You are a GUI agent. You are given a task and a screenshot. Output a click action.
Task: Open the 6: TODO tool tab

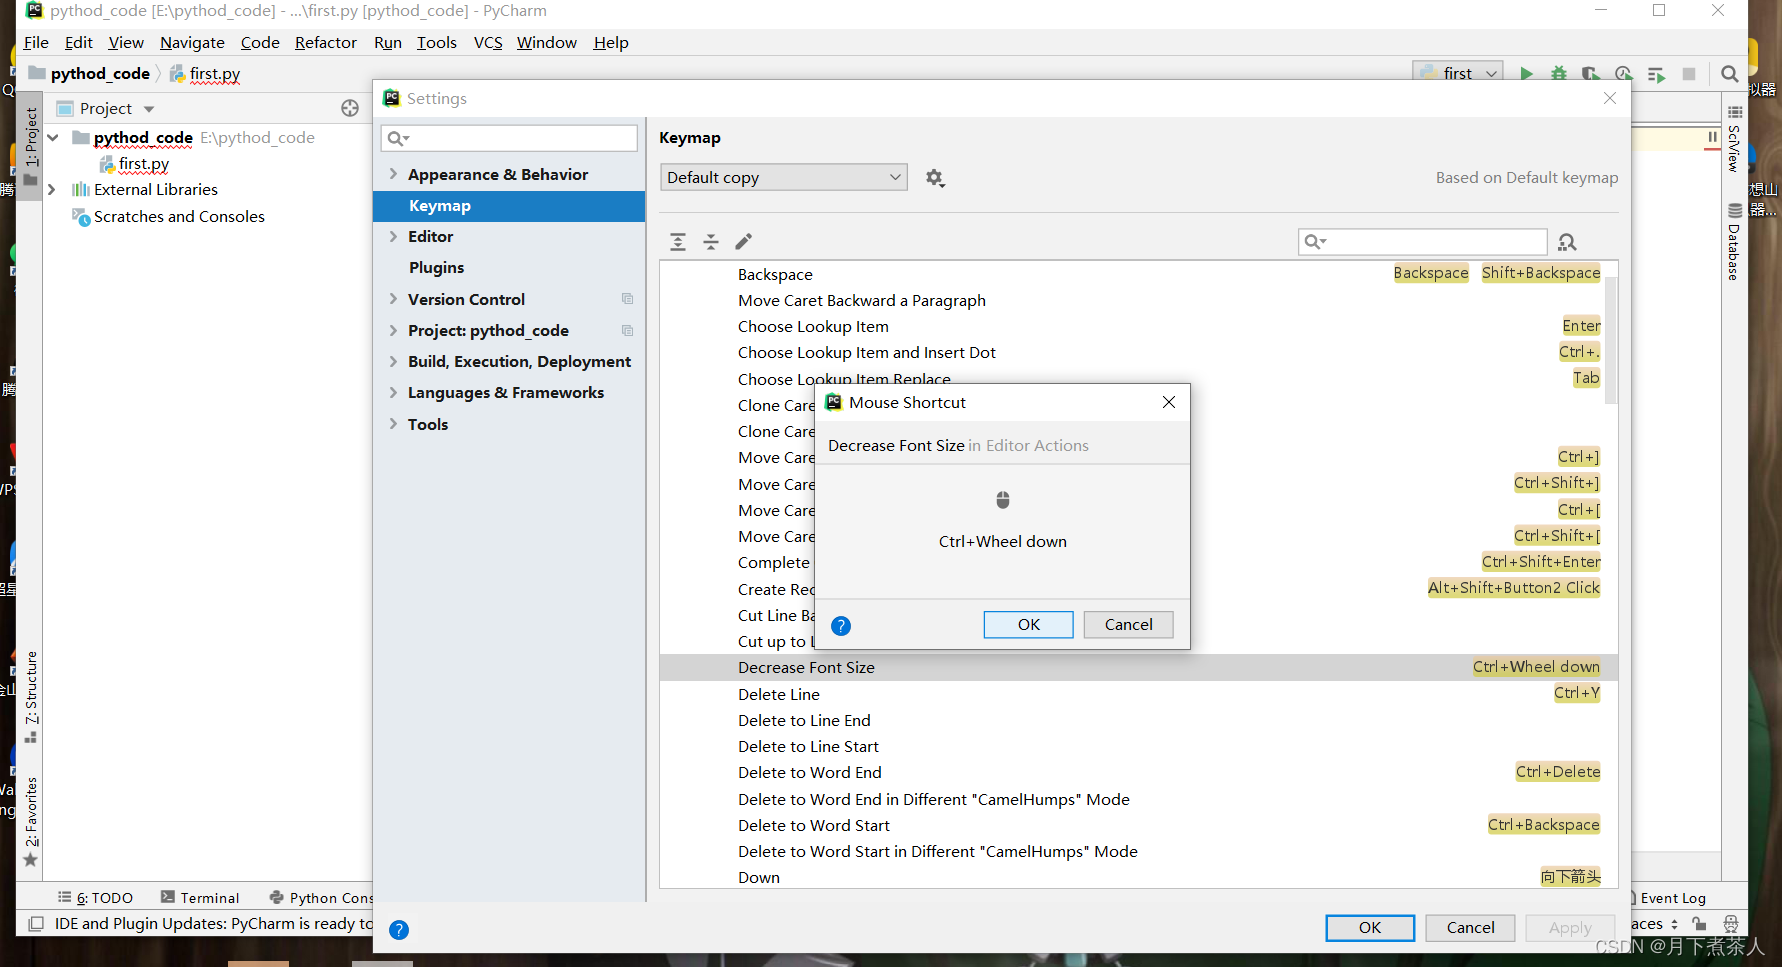[x=96, y=898]
